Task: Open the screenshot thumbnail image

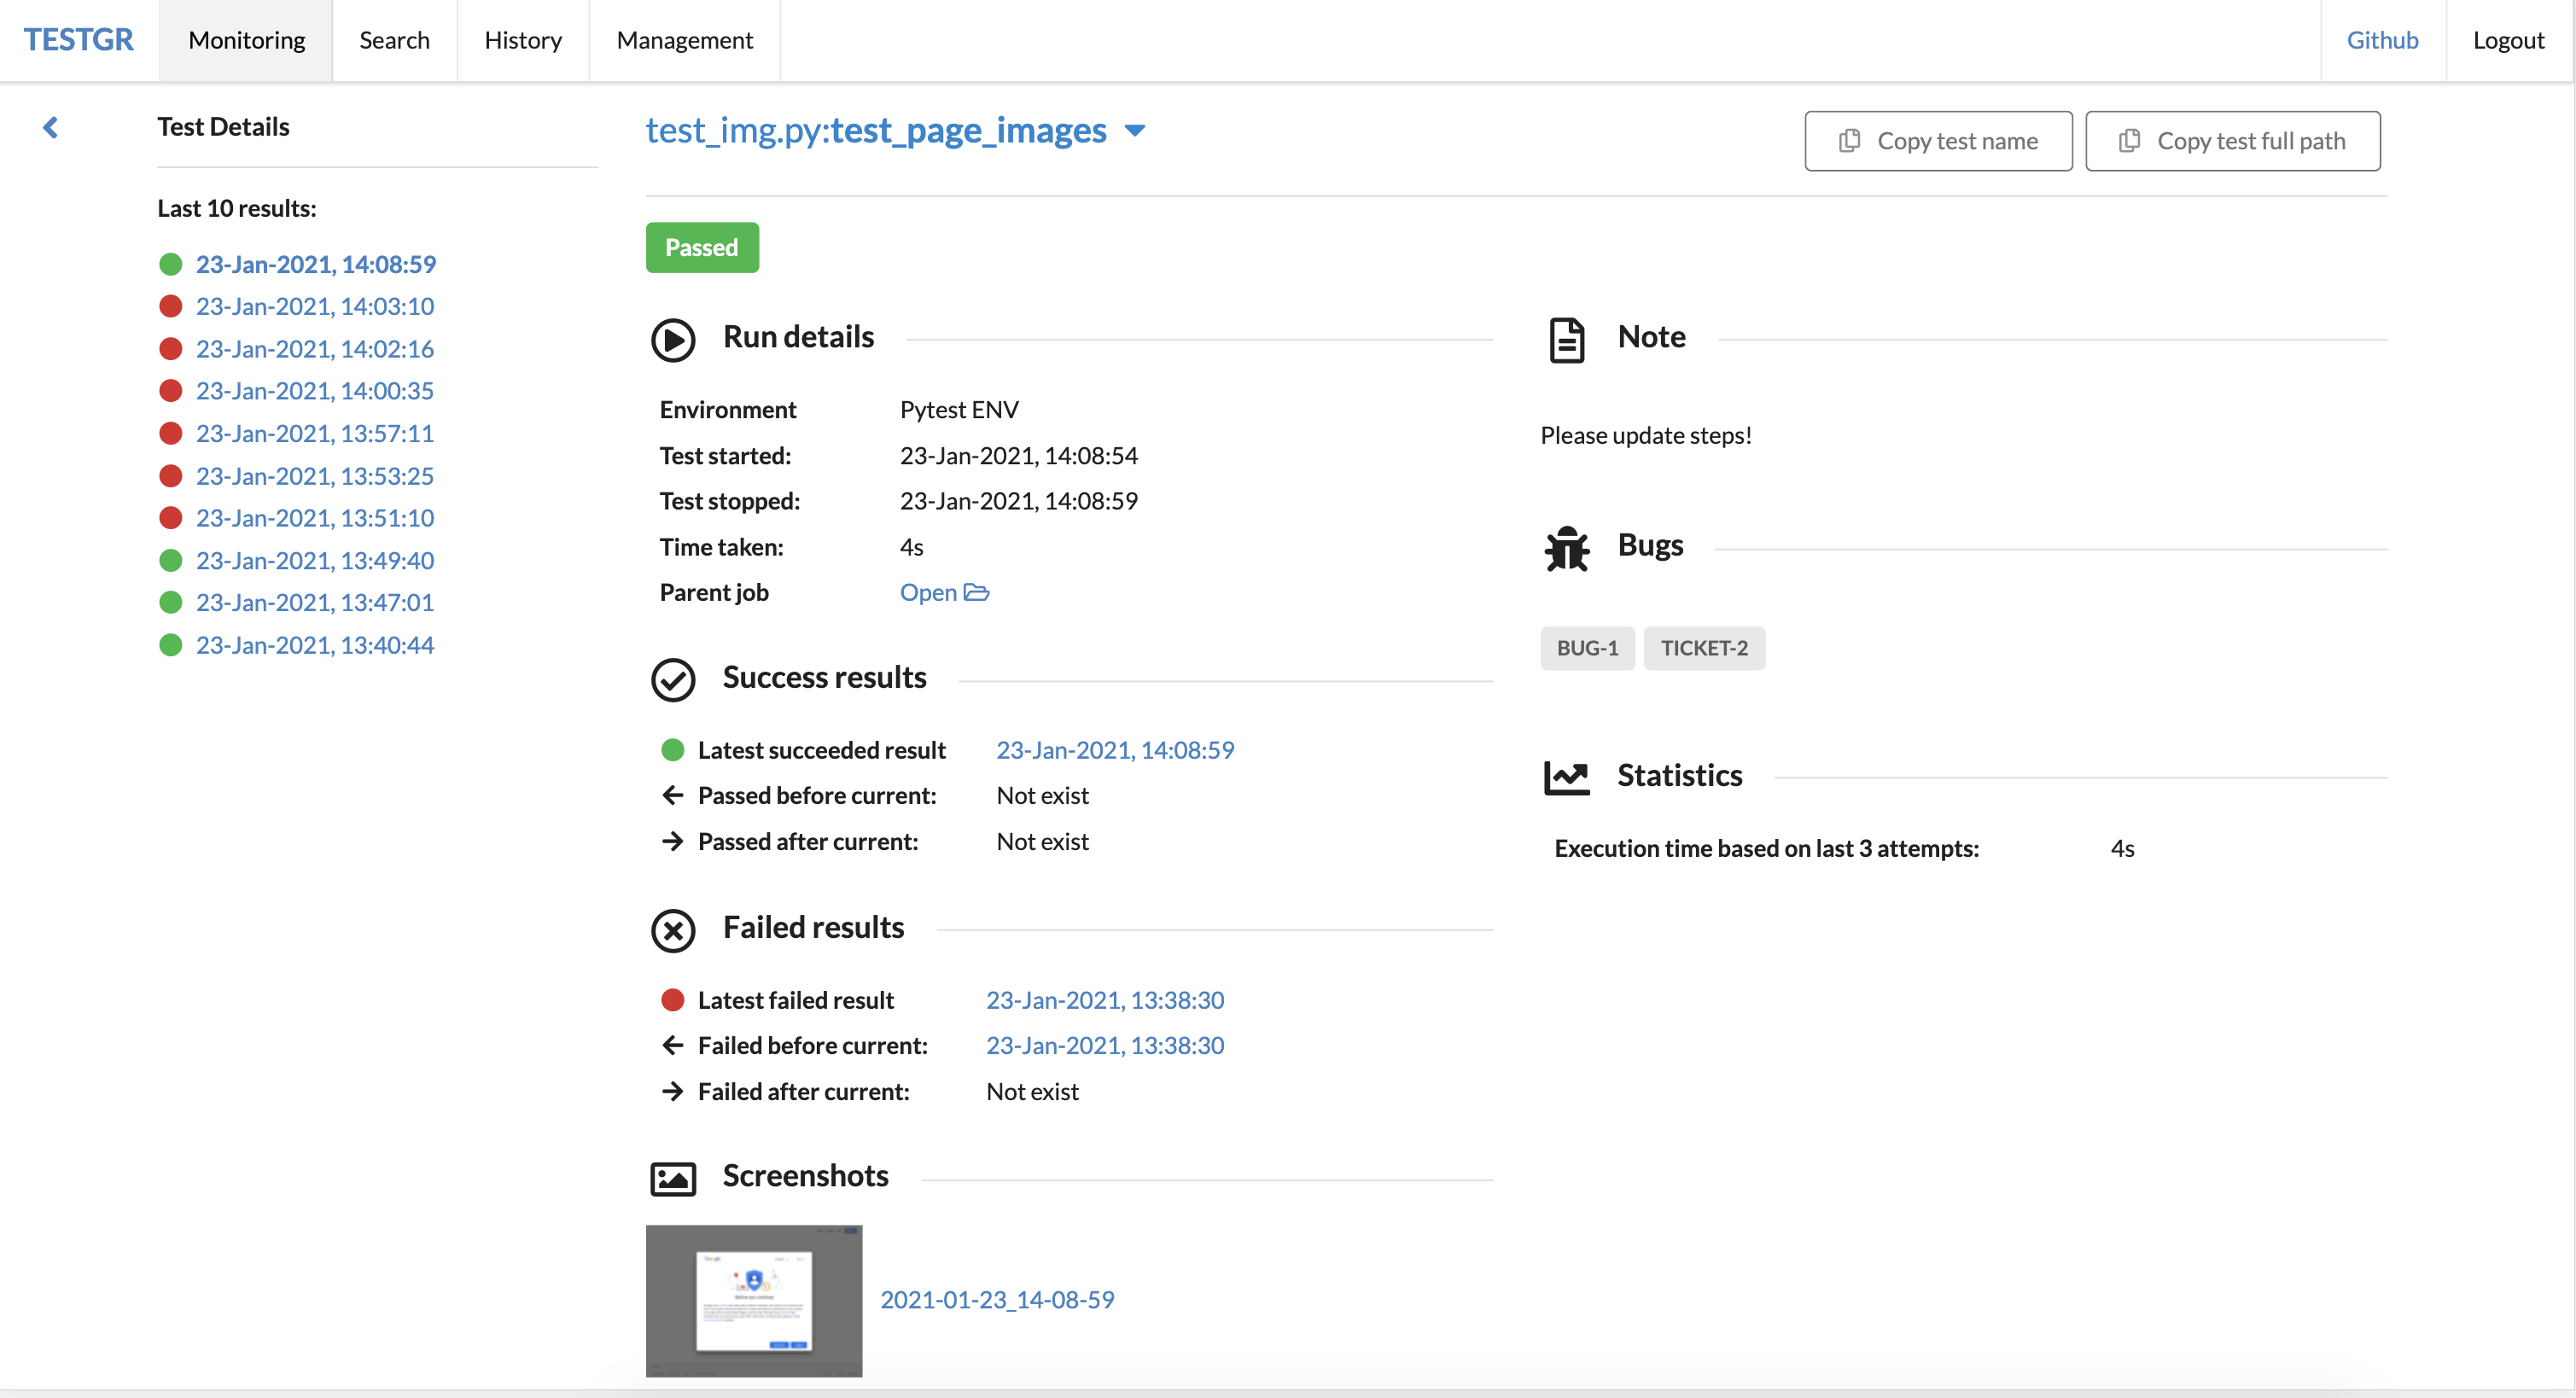Action: (x=753, y=1300)
